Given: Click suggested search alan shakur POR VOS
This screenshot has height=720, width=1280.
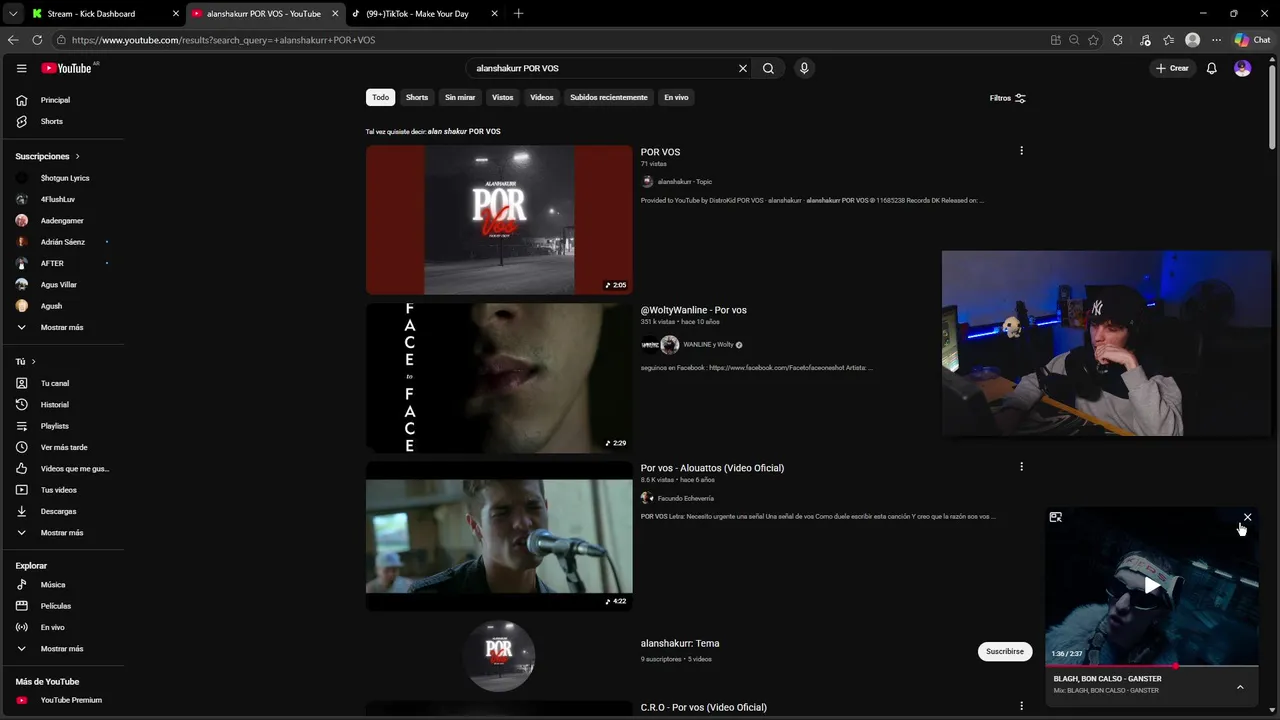Looking at the screenshot, I should pos(464,131).
